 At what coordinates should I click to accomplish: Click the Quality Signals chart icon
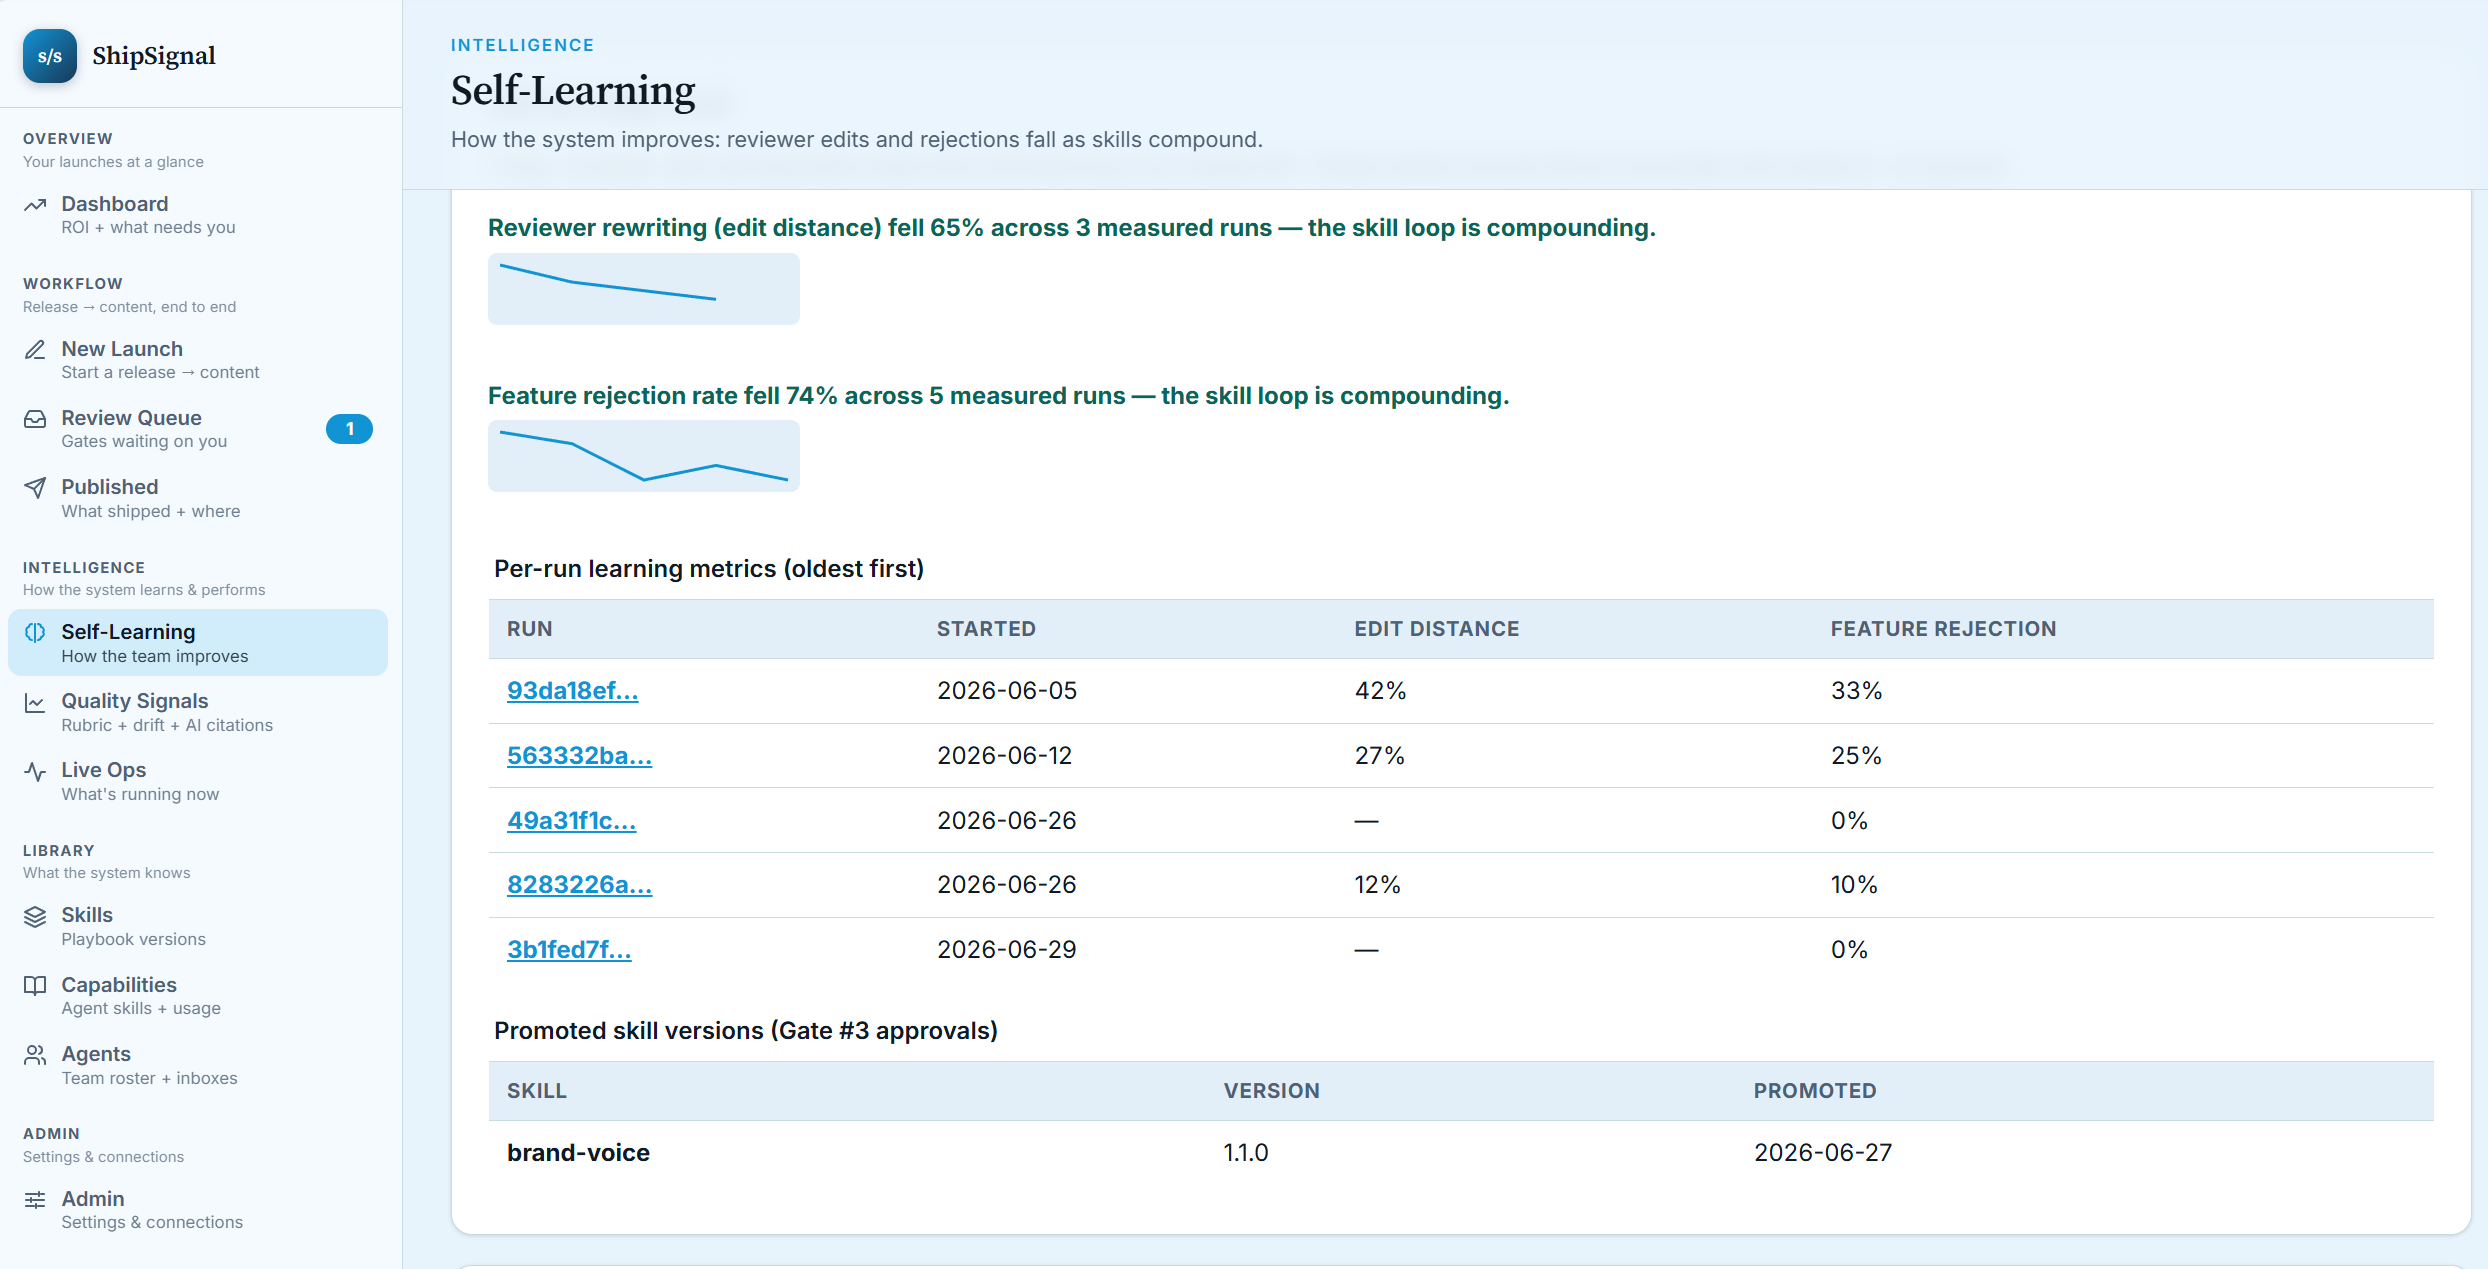pyautogui.click(x=35, y=702)
